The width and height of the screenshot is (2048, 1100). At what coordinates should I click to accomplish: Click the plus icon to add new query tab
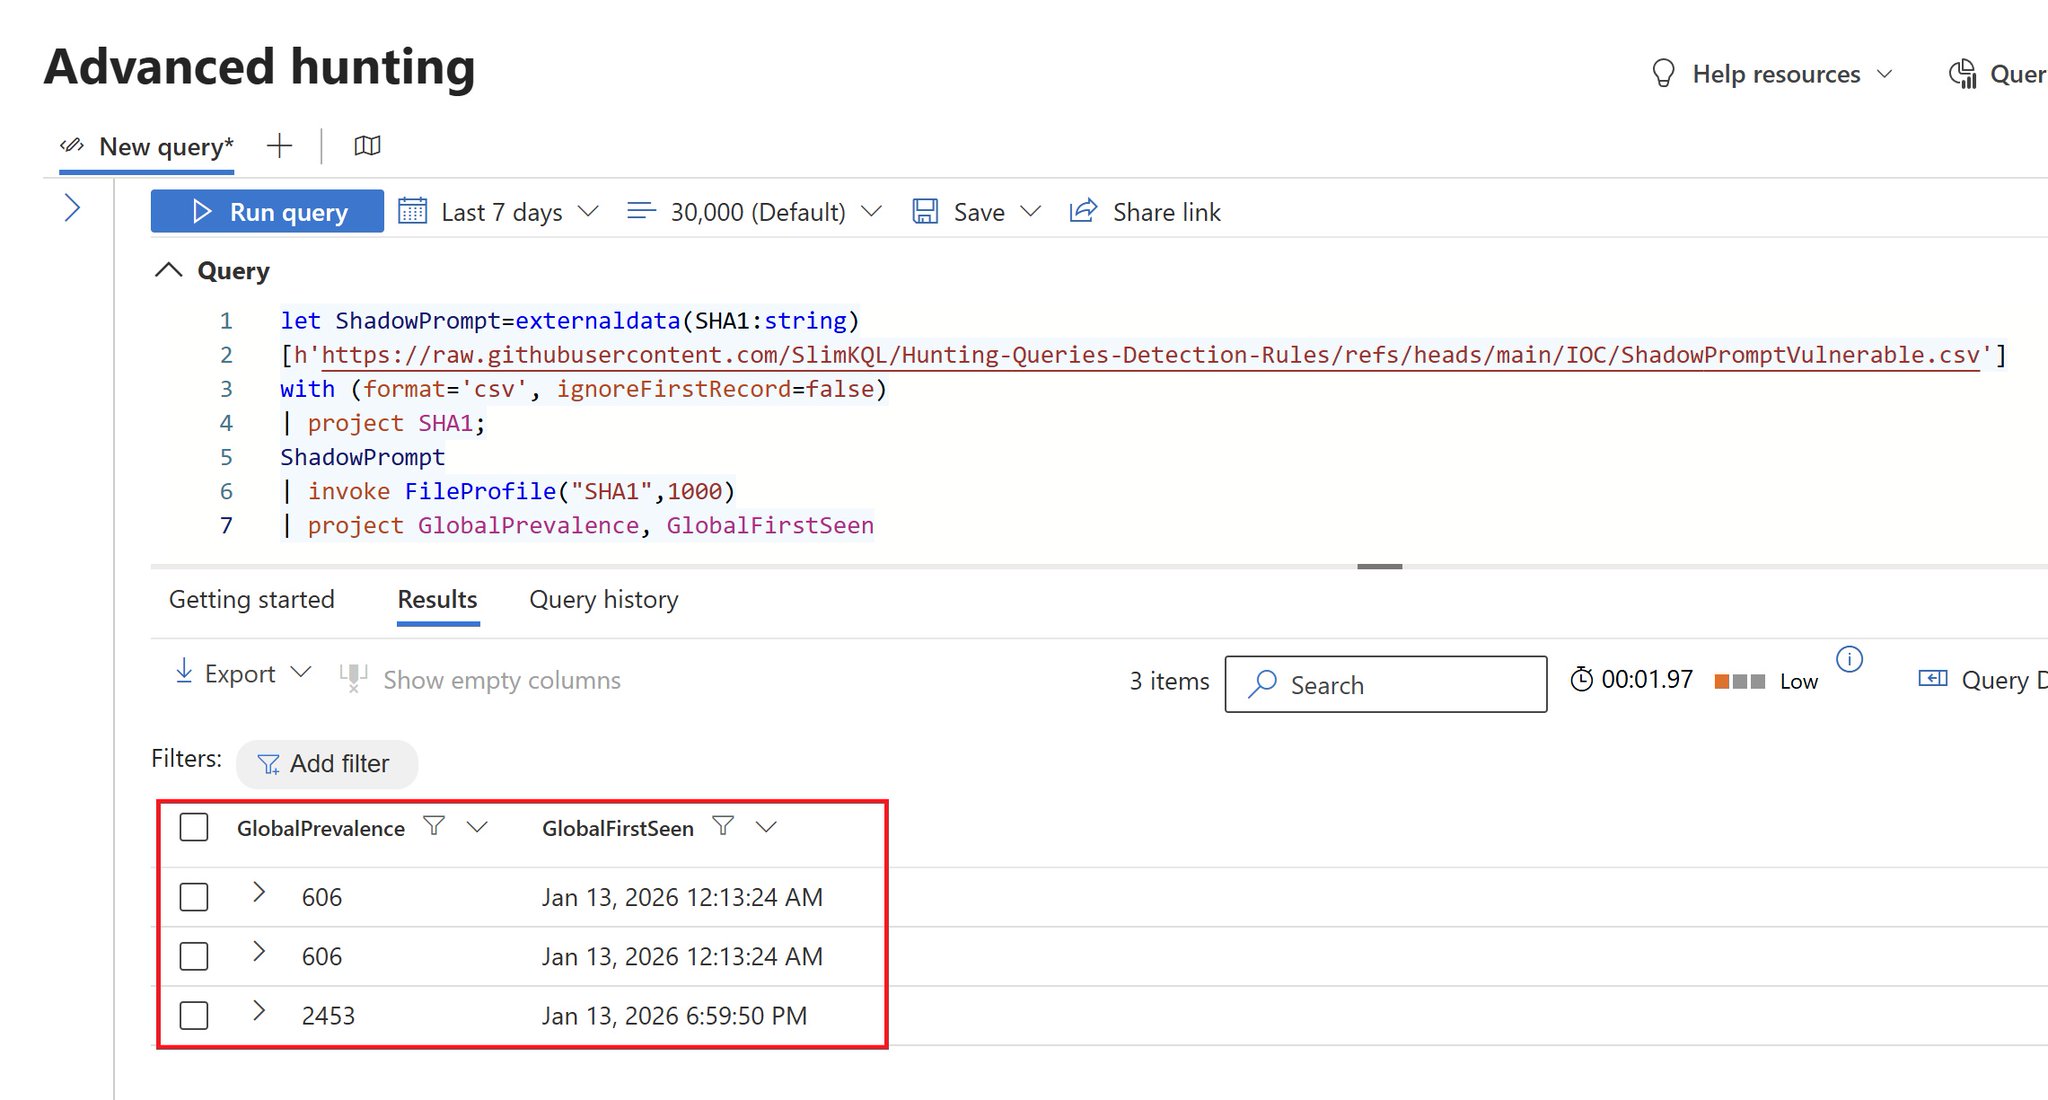click(x=280, y=146)
